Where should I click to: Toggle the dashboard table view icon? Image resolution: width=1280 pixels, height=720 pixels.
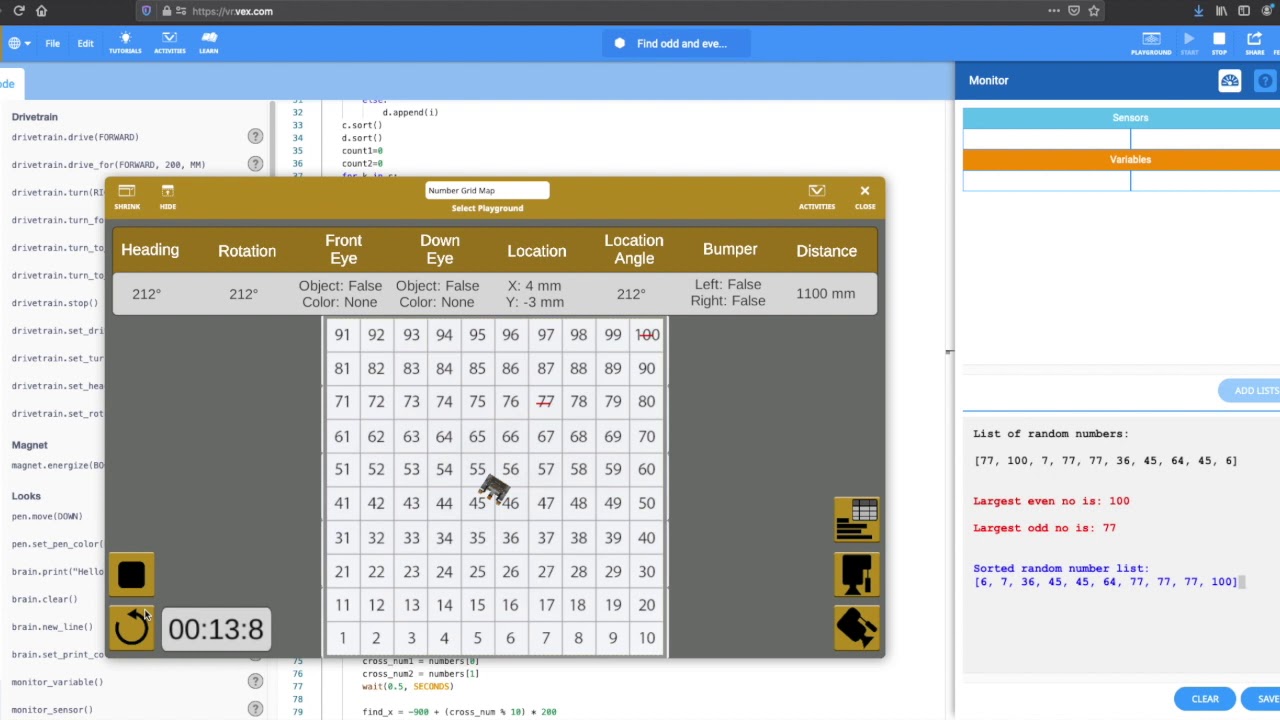pos(857,519)
